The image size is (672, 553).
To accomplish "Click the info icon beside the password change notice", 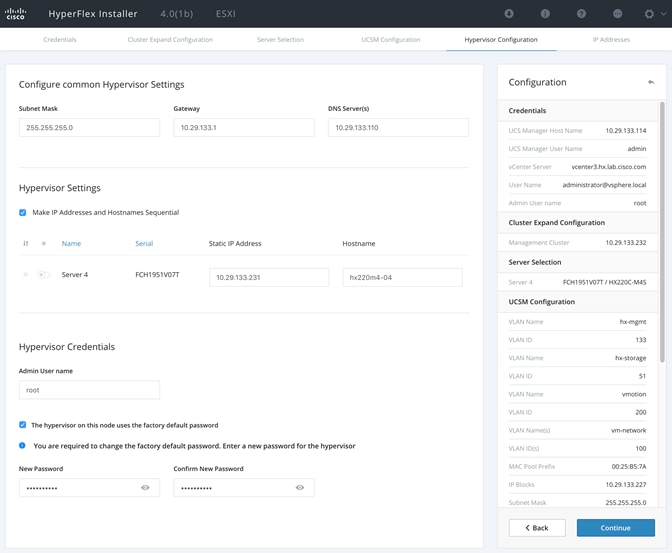I will point(22,446).
